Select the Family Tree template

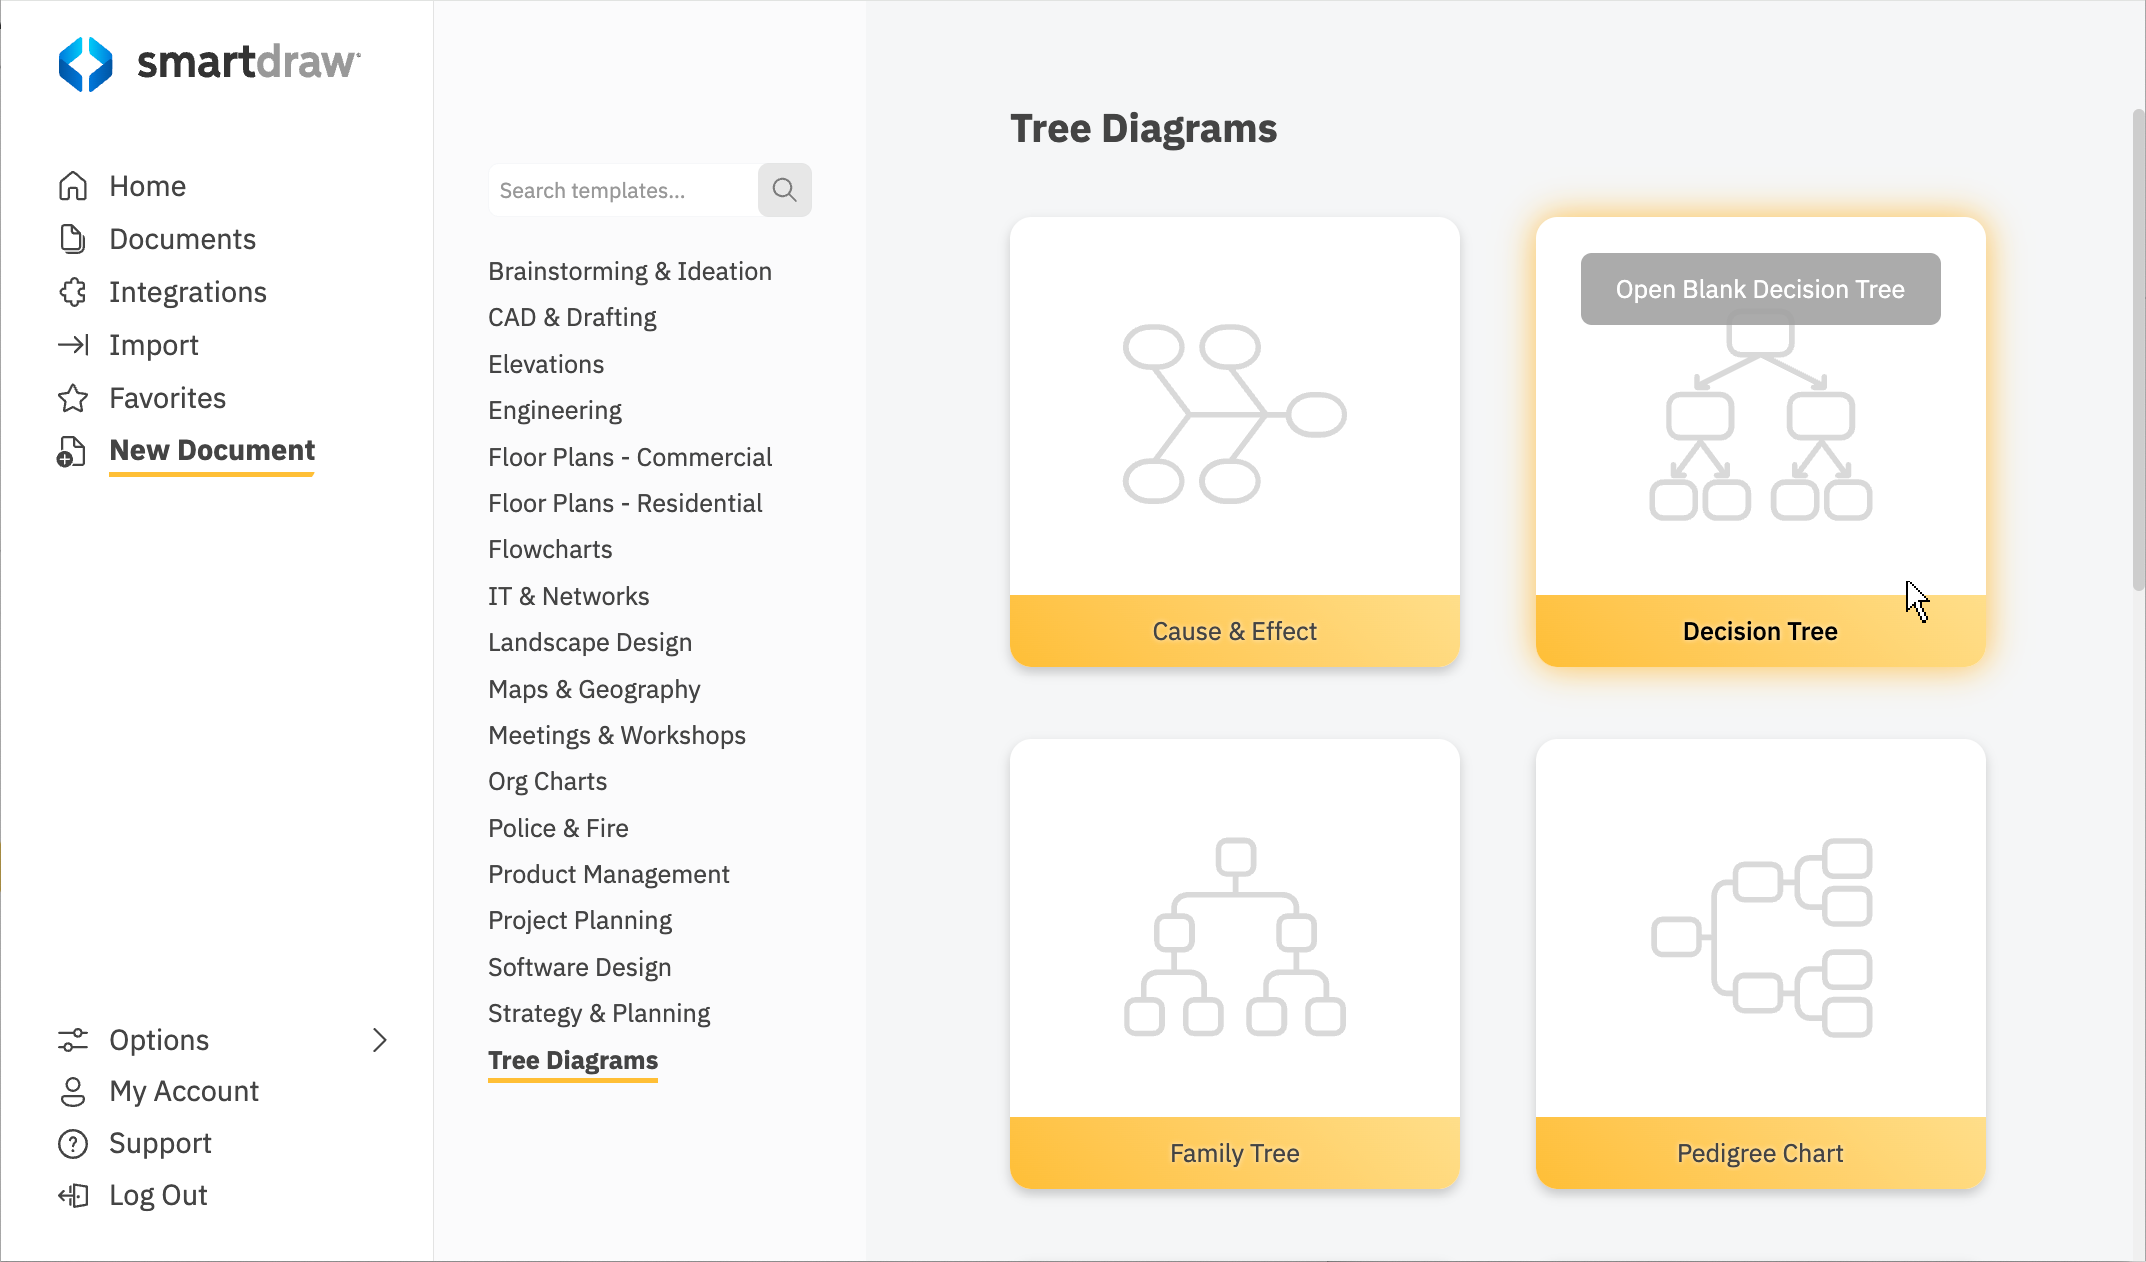pos(1234,1153)
